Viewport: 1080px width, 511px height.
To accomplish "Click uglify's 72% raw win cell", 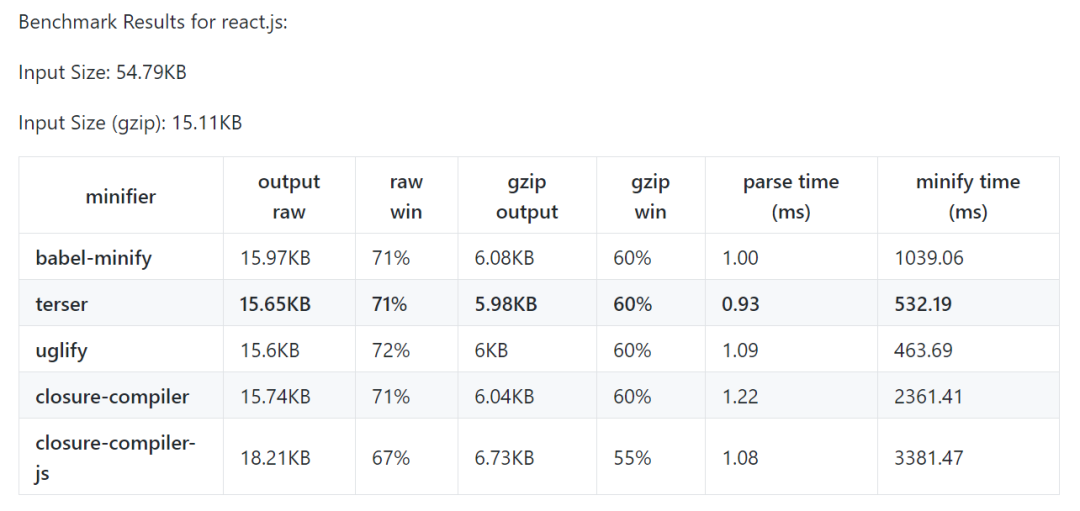I will [391, 350].
